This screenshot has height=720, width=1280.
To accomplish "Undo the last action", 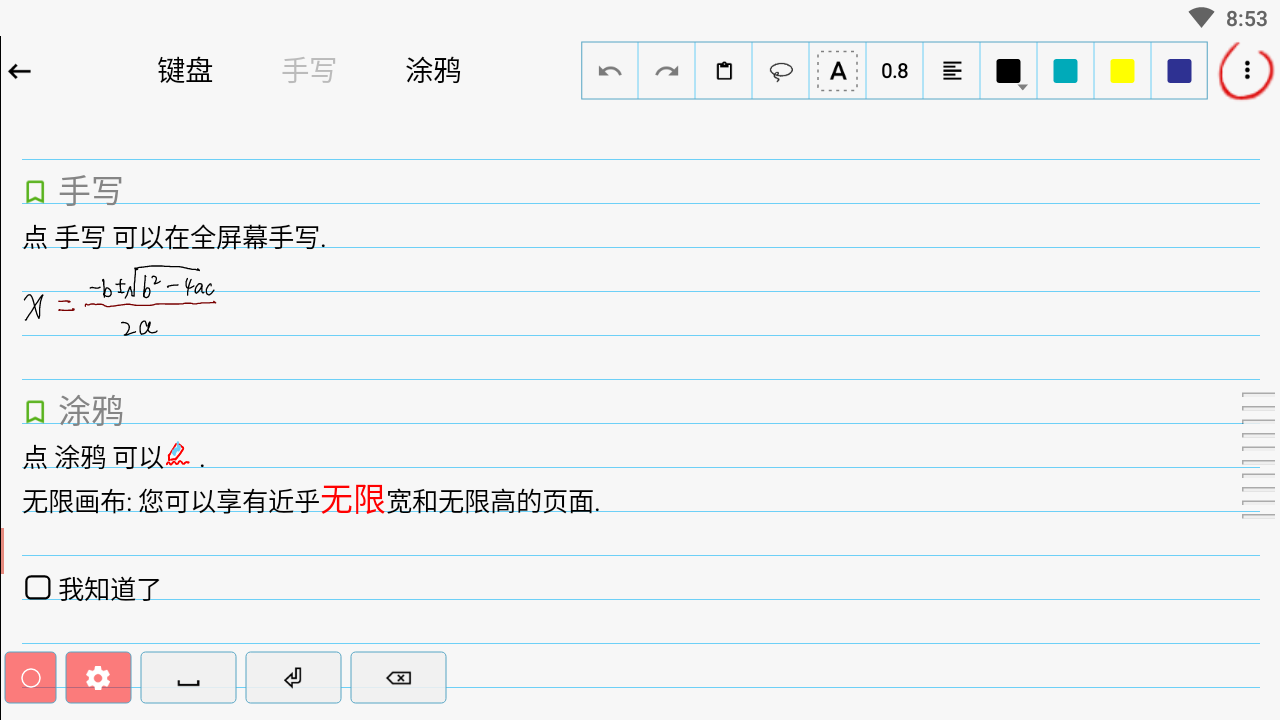I will click(610, 71).
